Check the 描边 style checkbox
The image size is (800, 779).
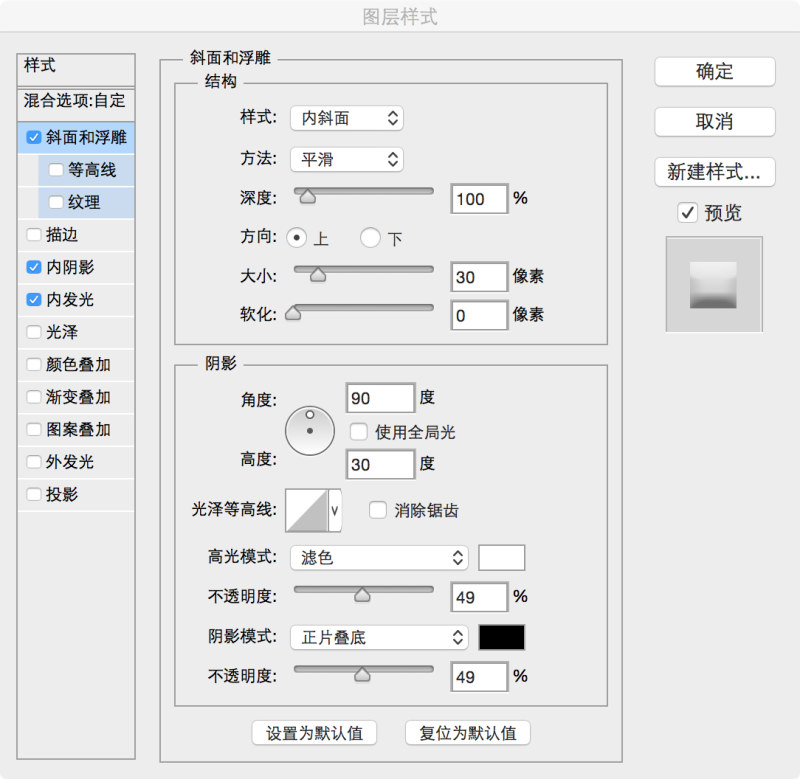34,235
